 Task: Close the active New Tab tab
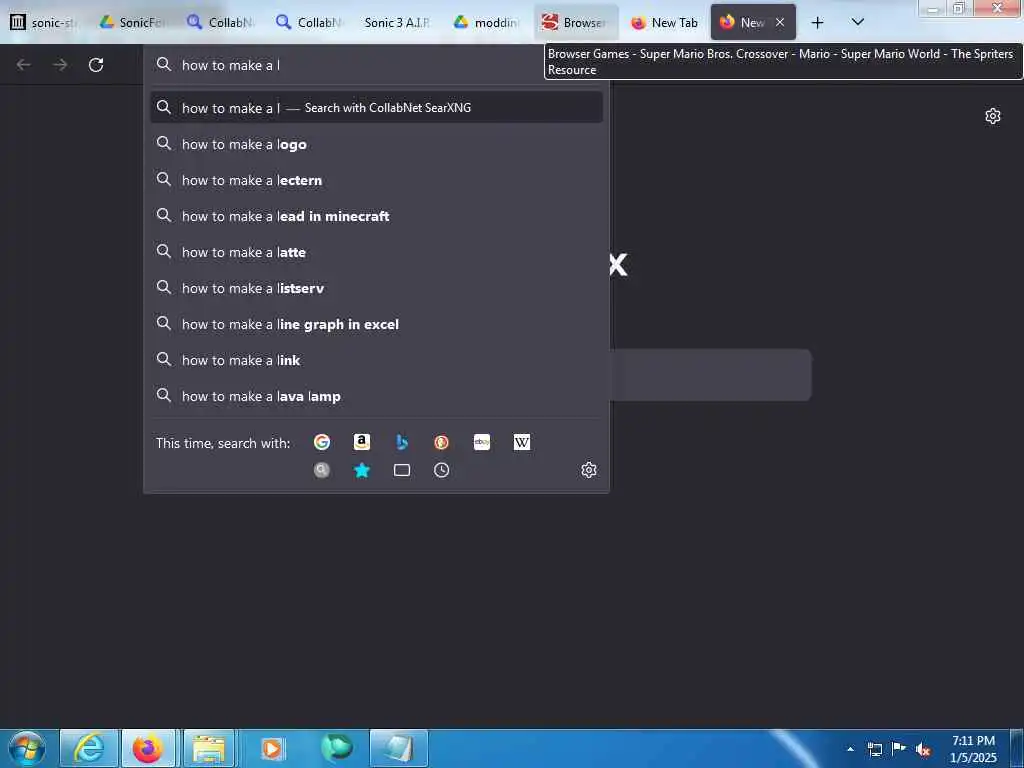click(780, 22)
